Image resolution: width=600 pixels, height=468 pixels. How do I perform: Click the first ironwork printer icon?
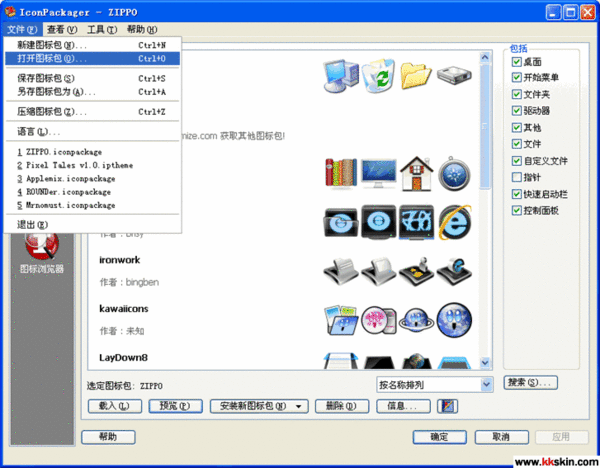coord(341,271)
